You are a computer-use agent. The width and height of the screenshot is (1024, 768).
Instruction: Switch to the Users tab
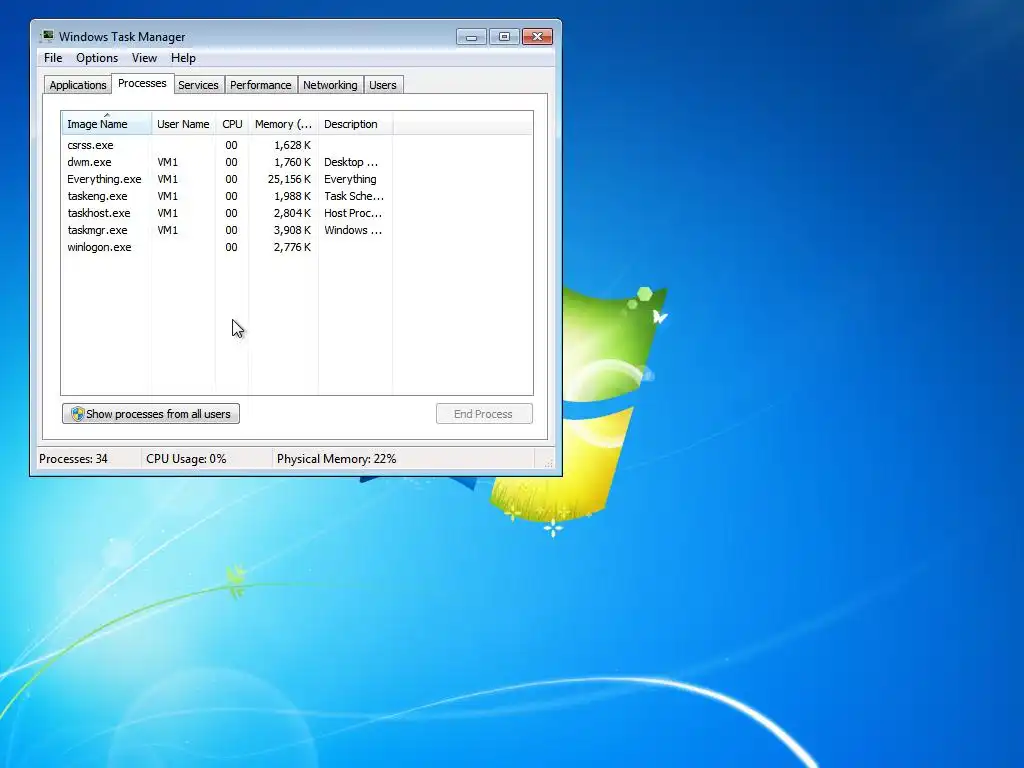(x=383, y=85)
